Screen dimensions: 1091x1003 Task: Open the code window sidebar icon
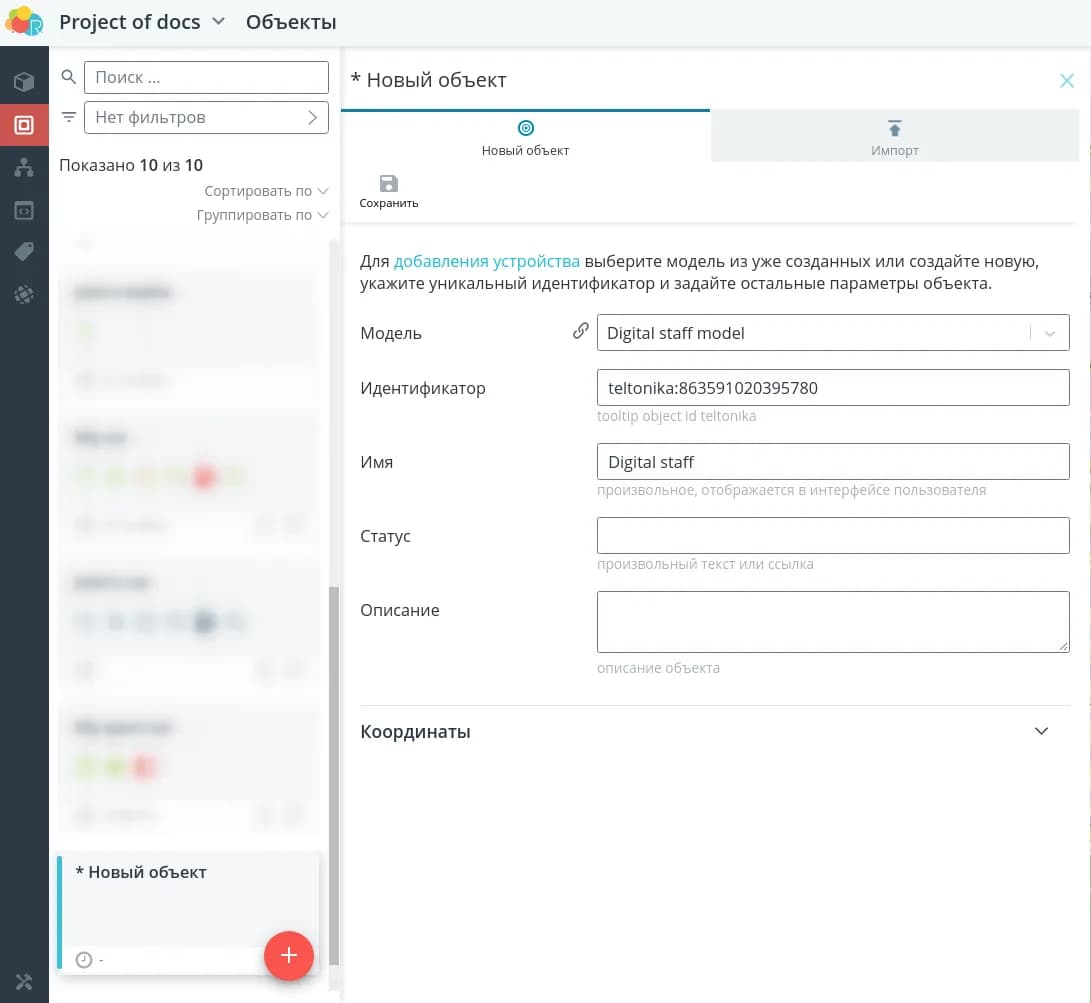pyautogui.click(x=24, y=211)
